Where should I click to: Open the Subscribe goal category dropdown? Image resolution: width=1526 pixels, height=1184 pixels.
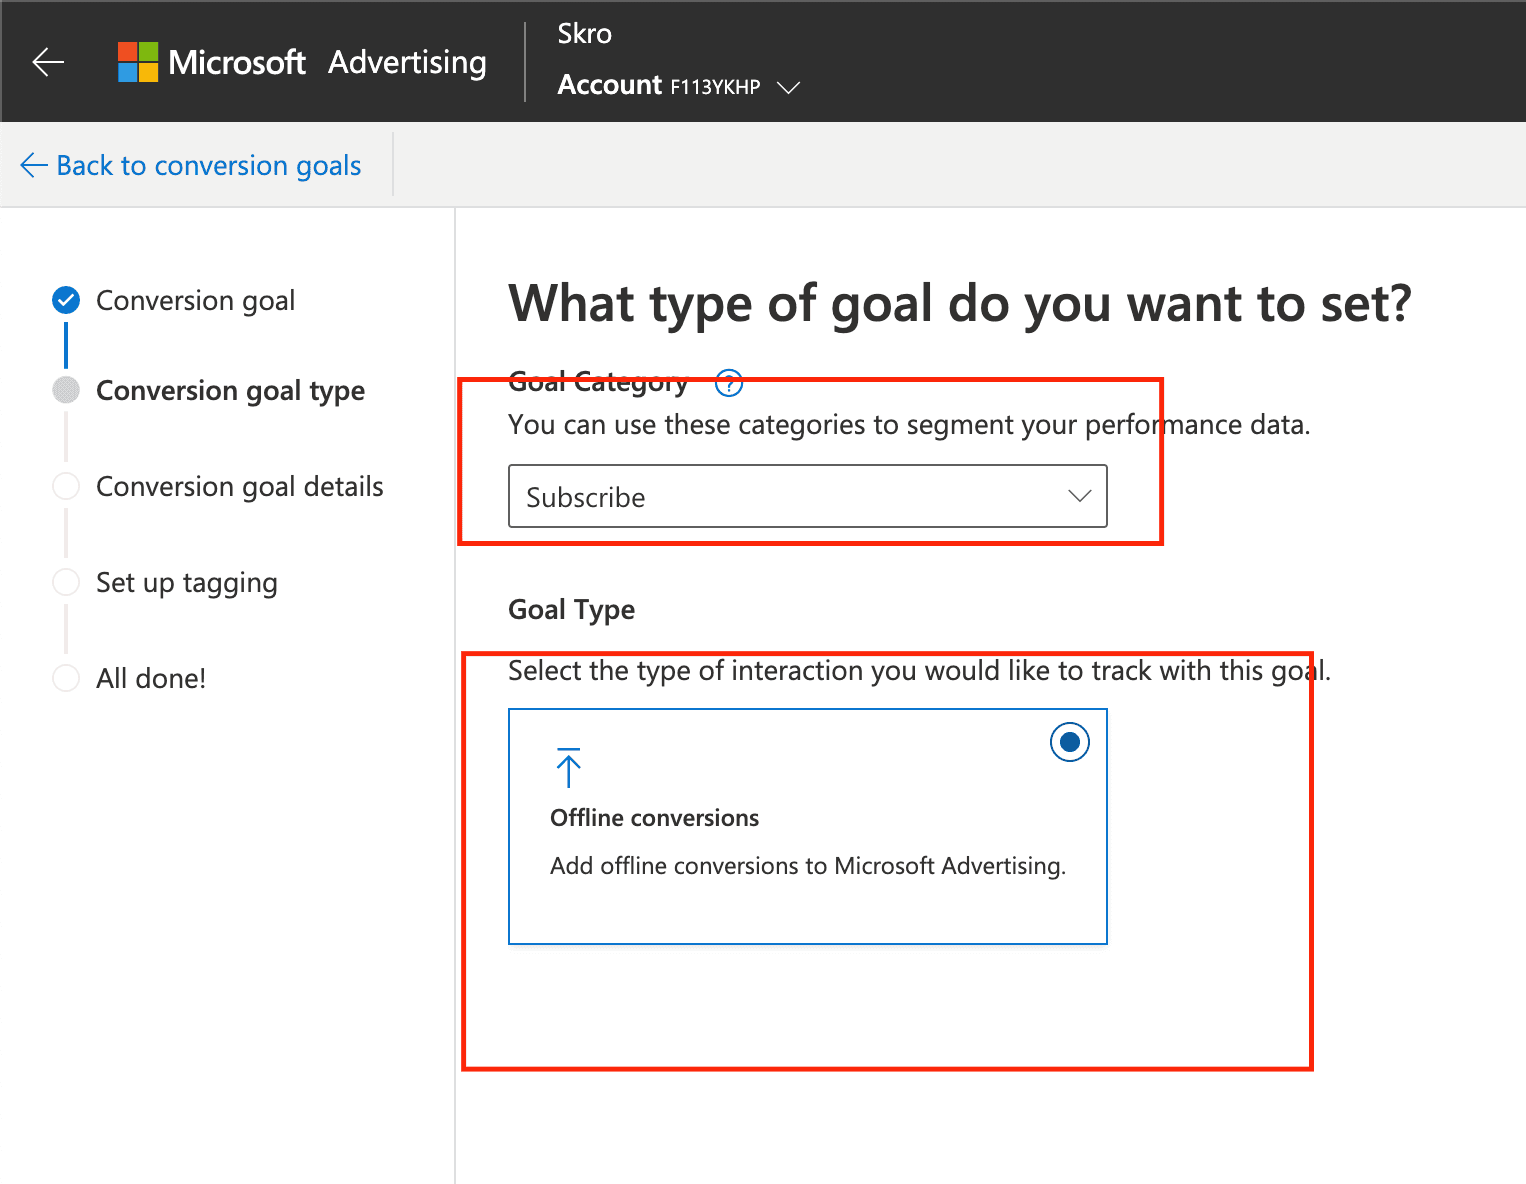click(808, 496)
